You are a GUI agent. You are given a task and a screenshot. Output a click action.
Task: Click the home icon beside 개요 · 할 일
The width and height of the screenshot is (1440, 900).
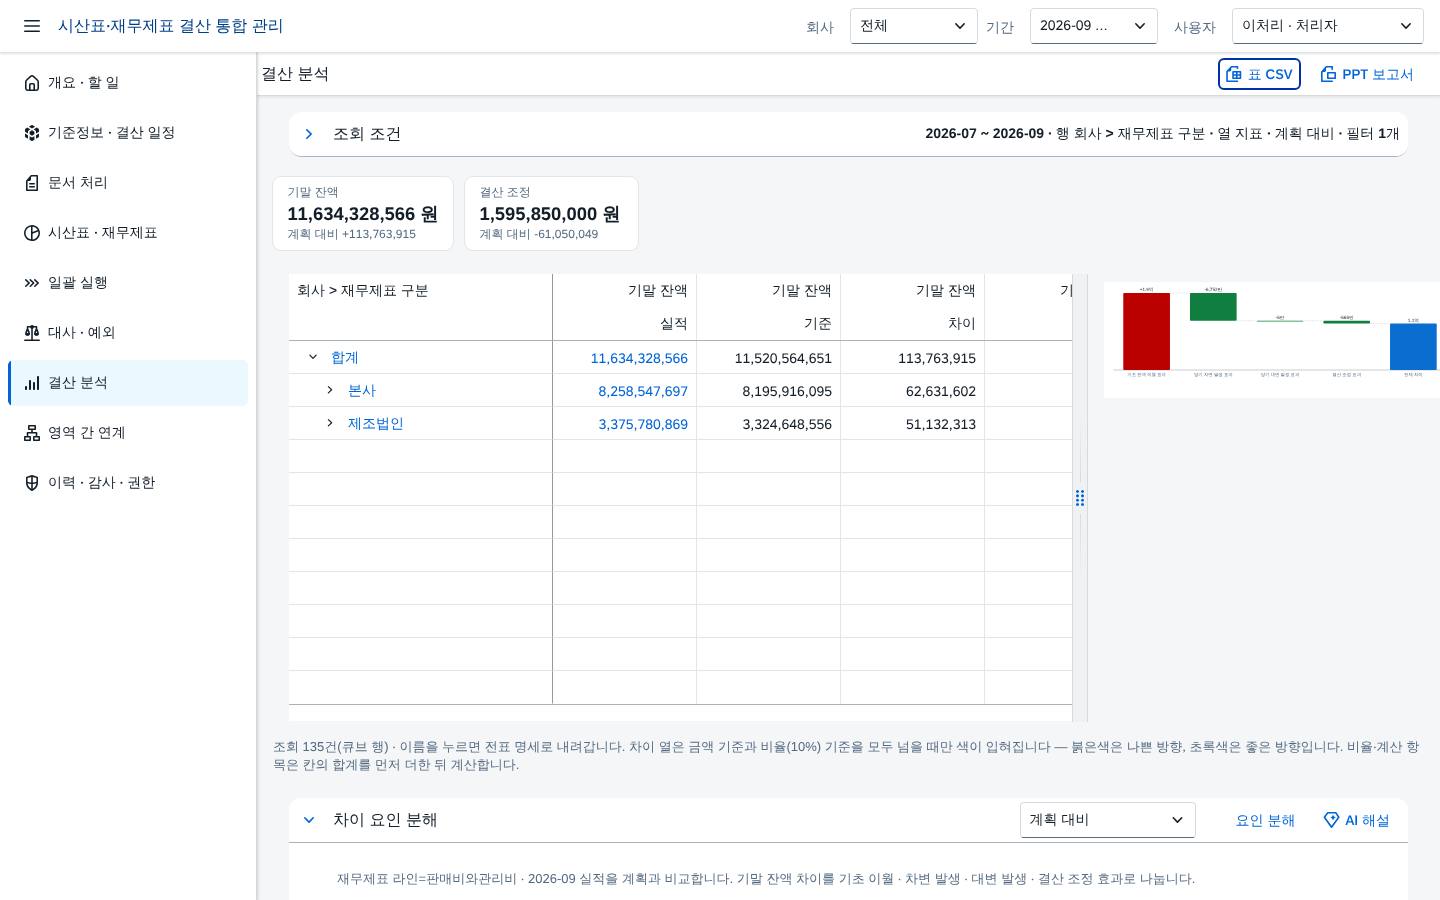32,83
